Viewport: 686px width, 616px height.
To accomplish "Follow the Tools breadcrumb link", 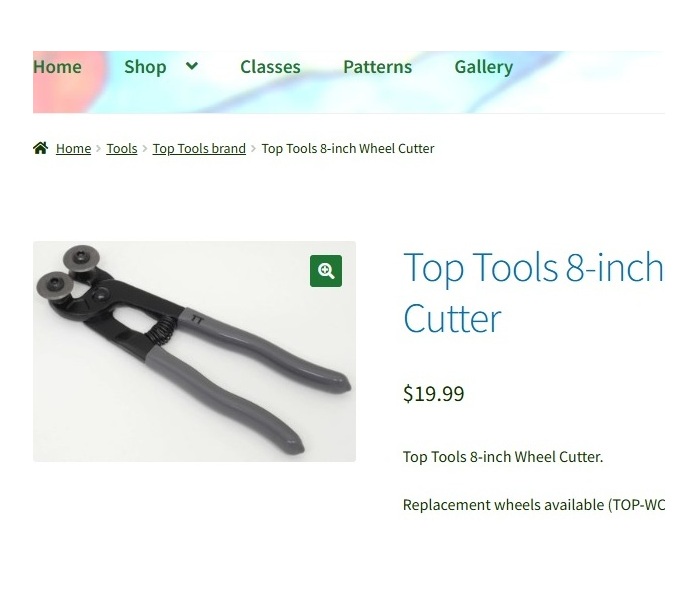I will [x=122, y=148].
